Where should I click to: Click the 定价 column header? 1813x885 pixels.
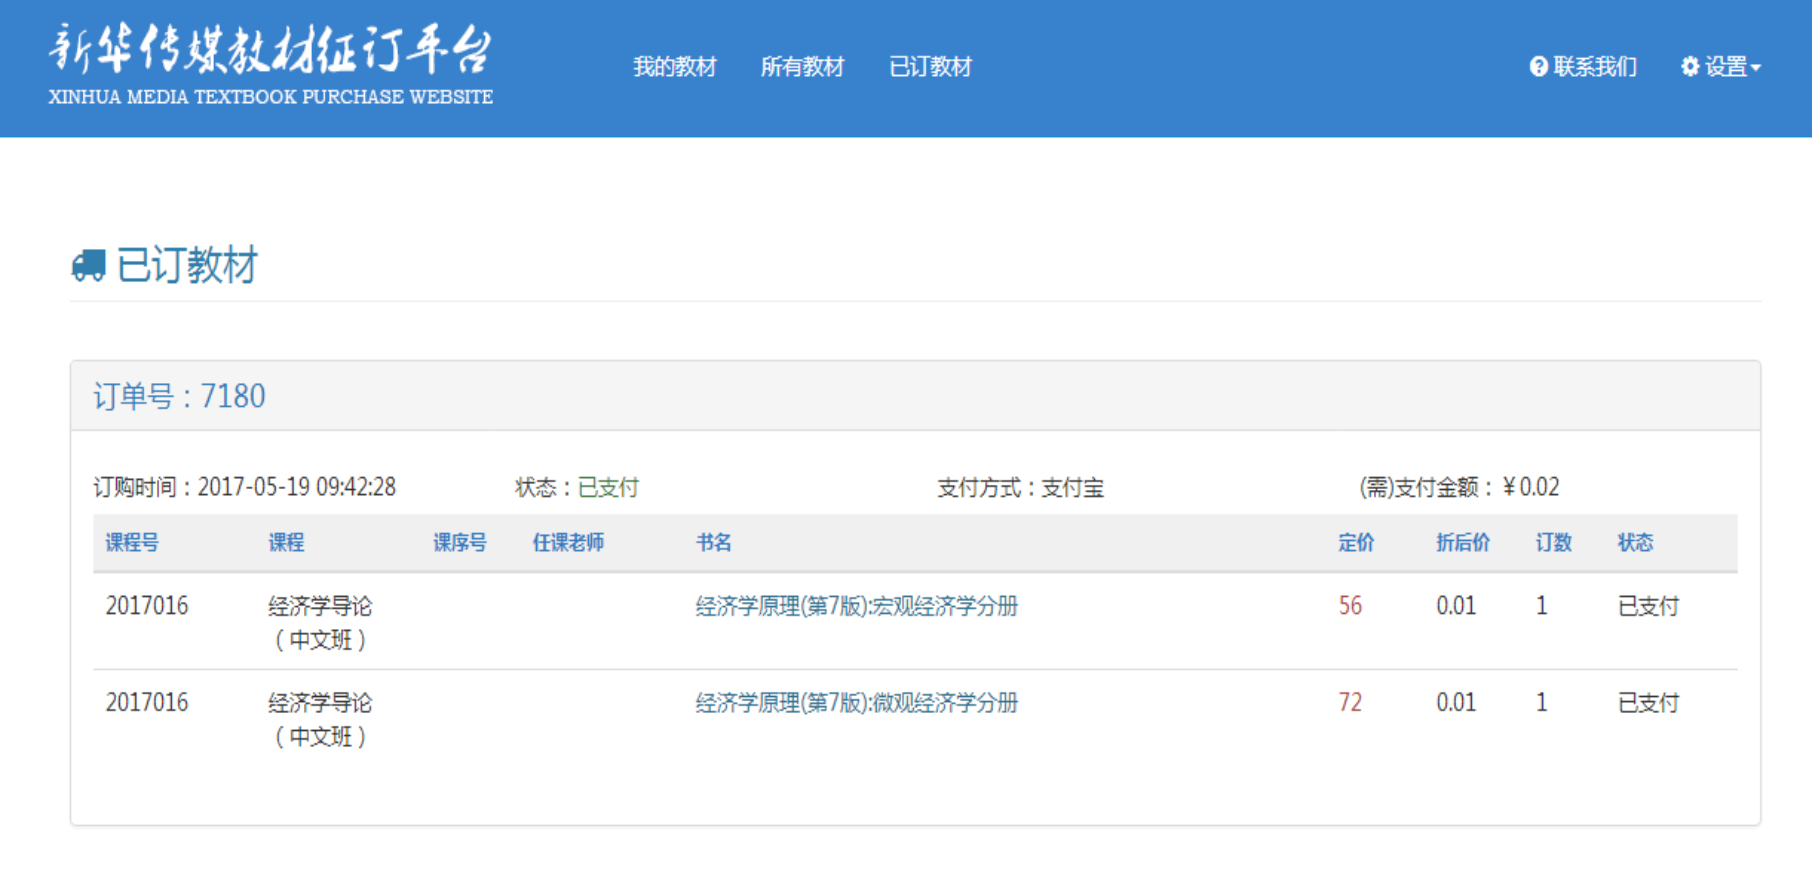pyautogui.click(x=1356, y=543)
